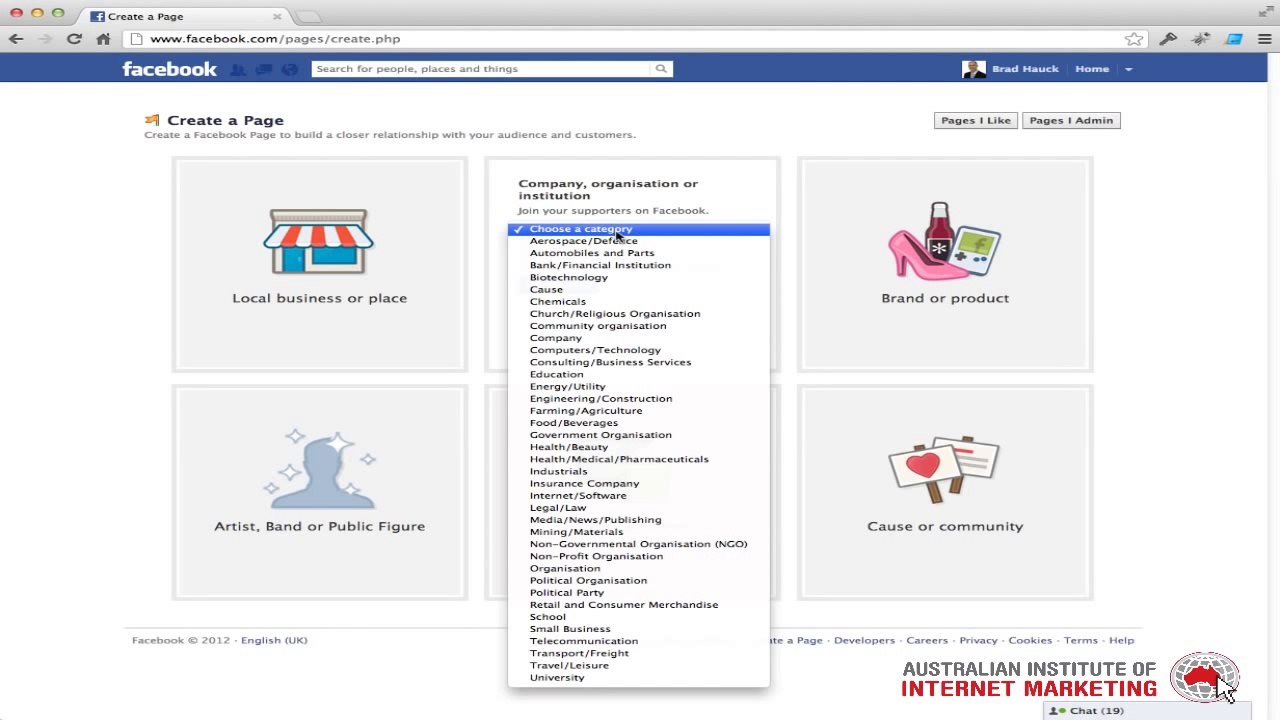Select Non-Governmental Organisation (NGO) category
Image resolution: width=1280 pixels, height=720 pixels.
coord(638,544)
